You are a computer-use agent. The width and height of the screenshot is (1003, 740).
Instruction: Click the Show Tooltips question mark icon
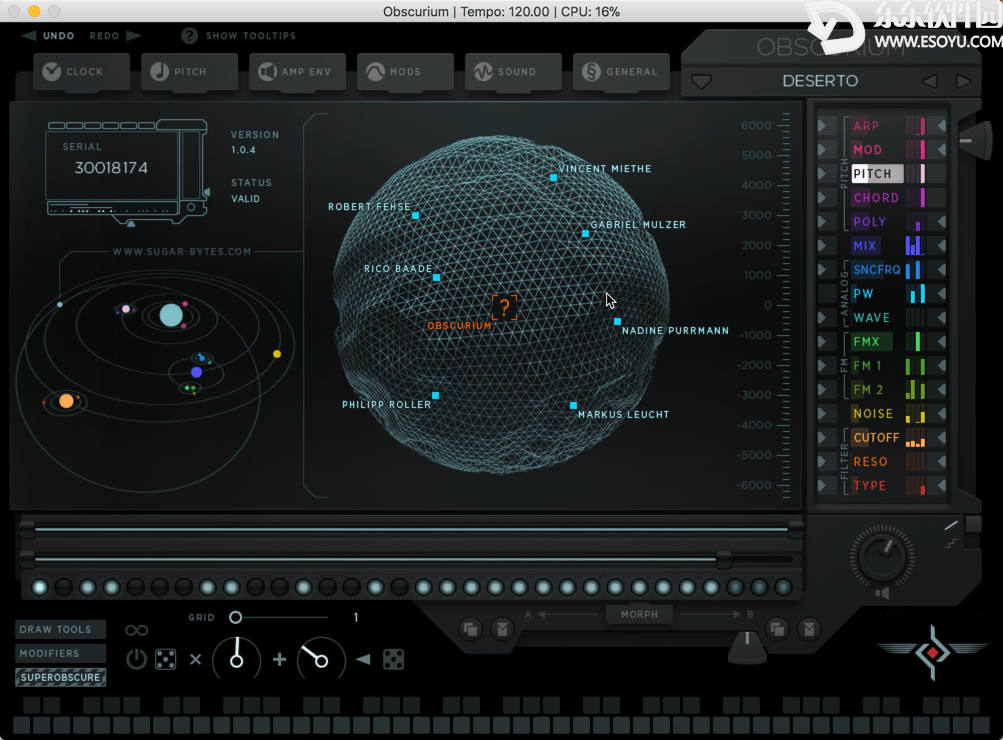click(189, 36)
